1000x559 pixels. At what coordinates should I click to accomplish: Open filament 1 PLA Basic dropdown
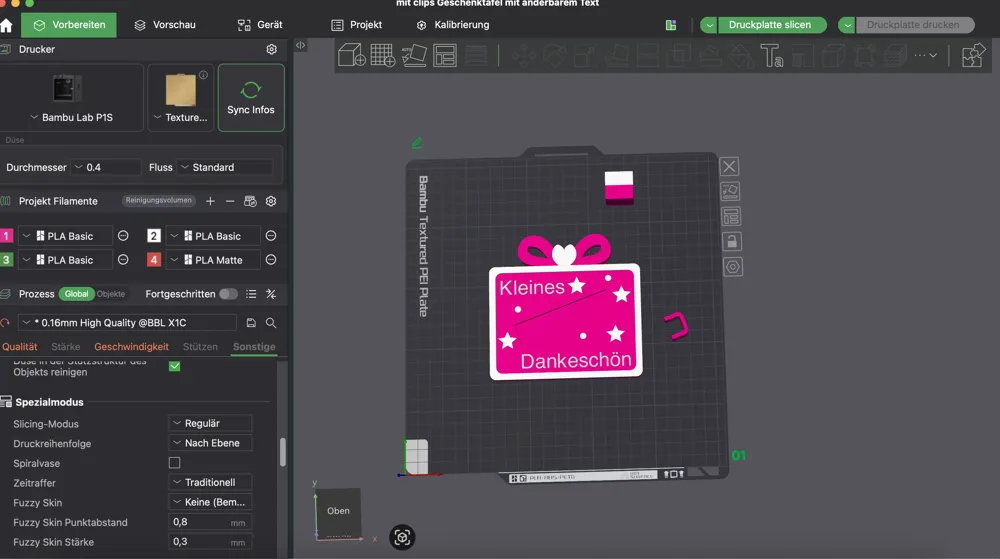click(x=65, y=236)
